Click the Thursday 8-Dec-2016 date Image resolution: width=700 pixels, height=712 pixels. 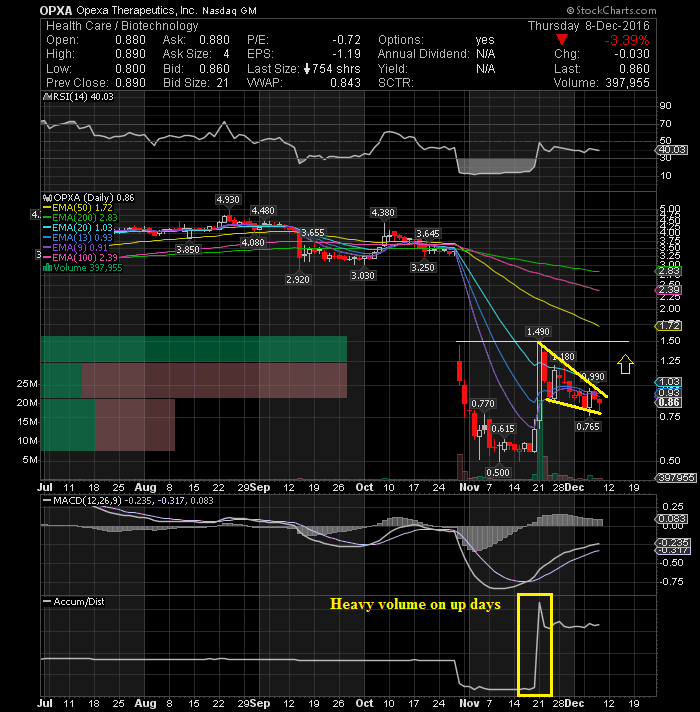coord(588,26)
